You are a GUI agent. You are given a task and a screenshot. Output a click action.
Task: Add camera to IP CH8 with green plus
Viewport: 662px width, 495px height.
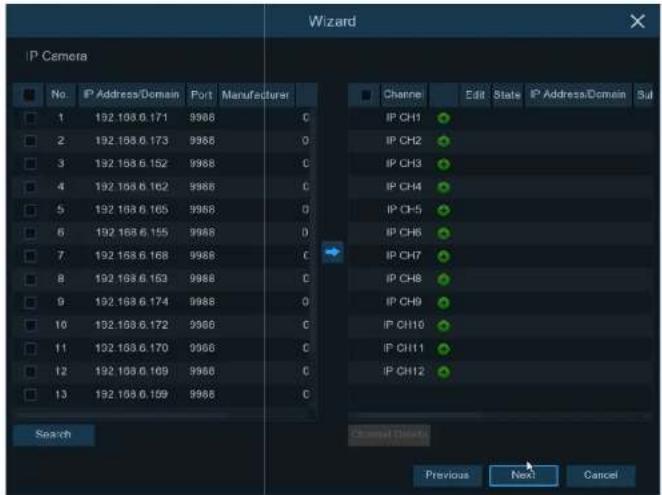point(443,279)
